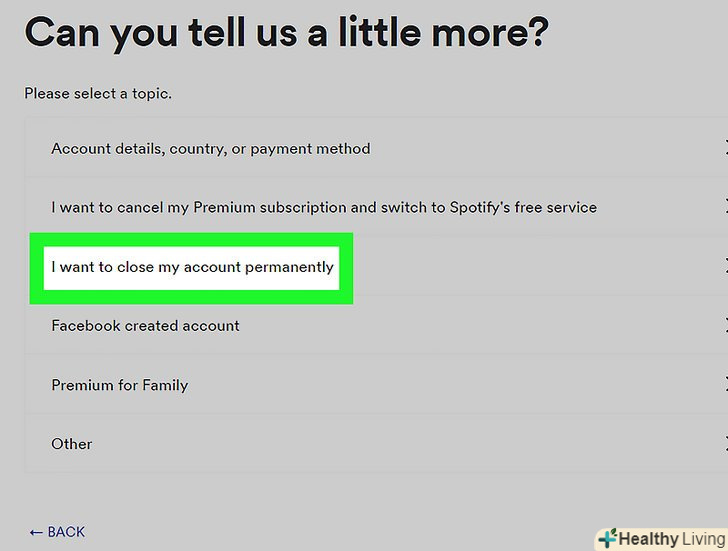
Task: Open chevron arrow on the Other row
Action: point(724,443)
